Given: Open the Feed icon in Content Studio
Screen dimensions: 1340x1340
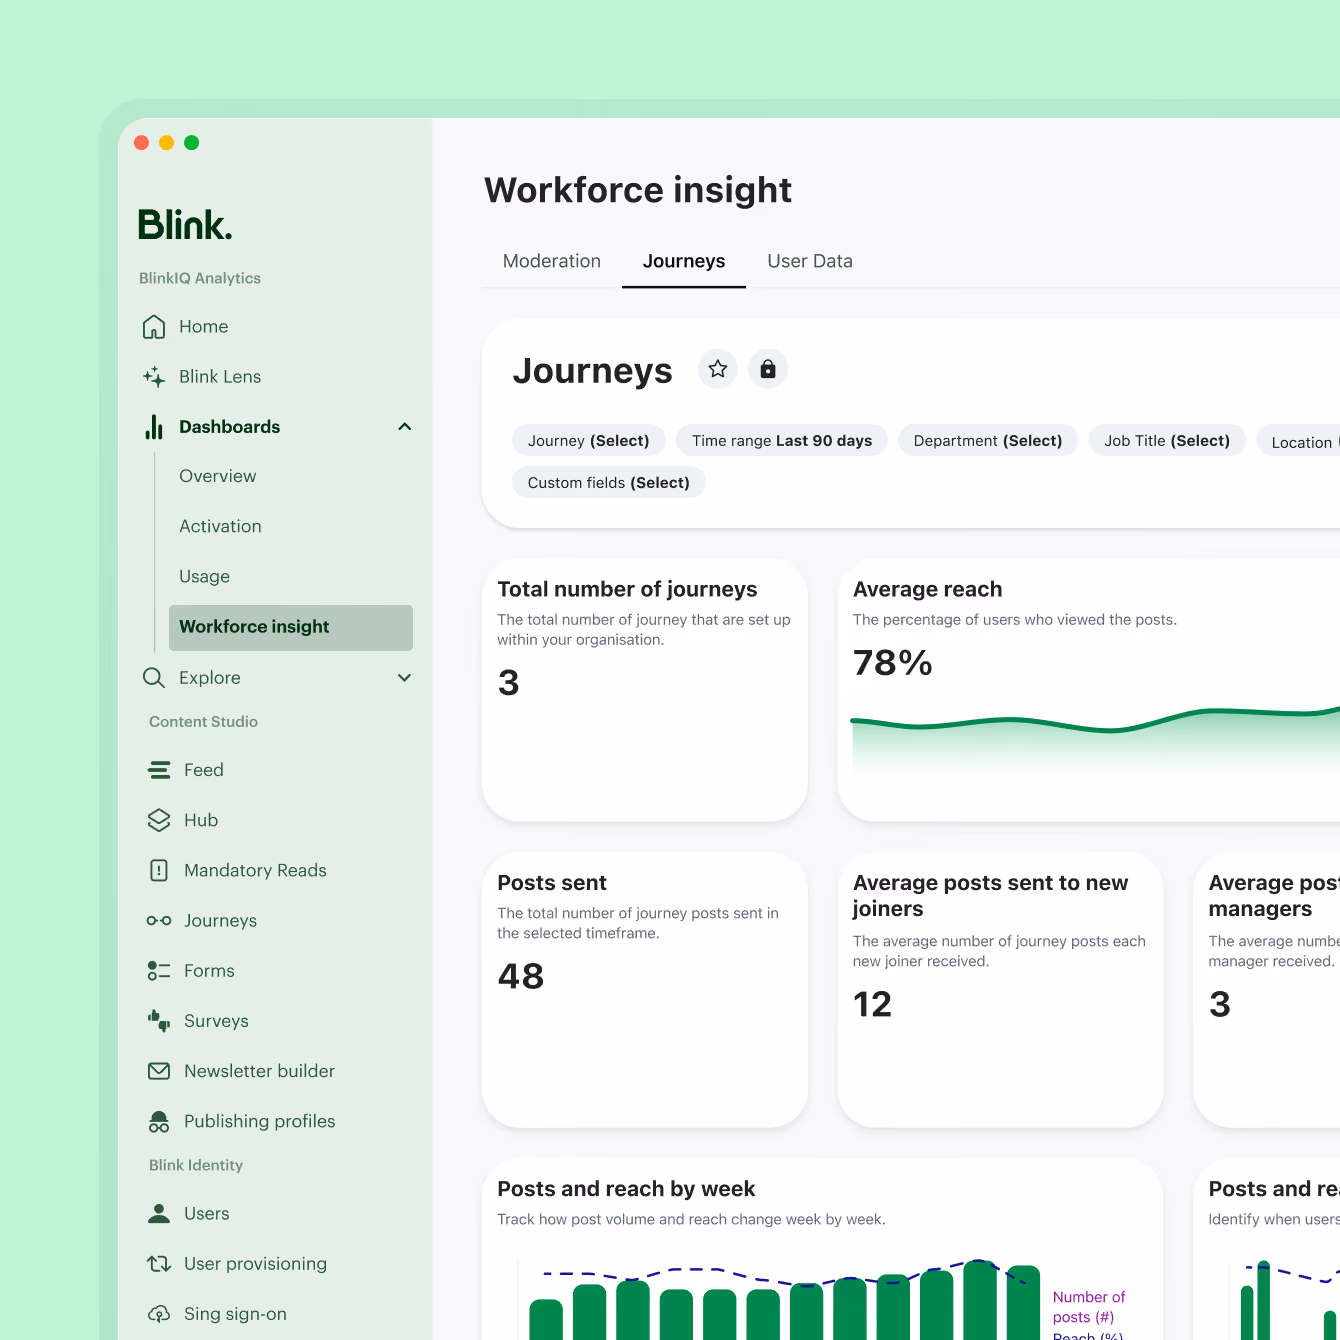Looking at the screenshot, I should pos(159,770).
